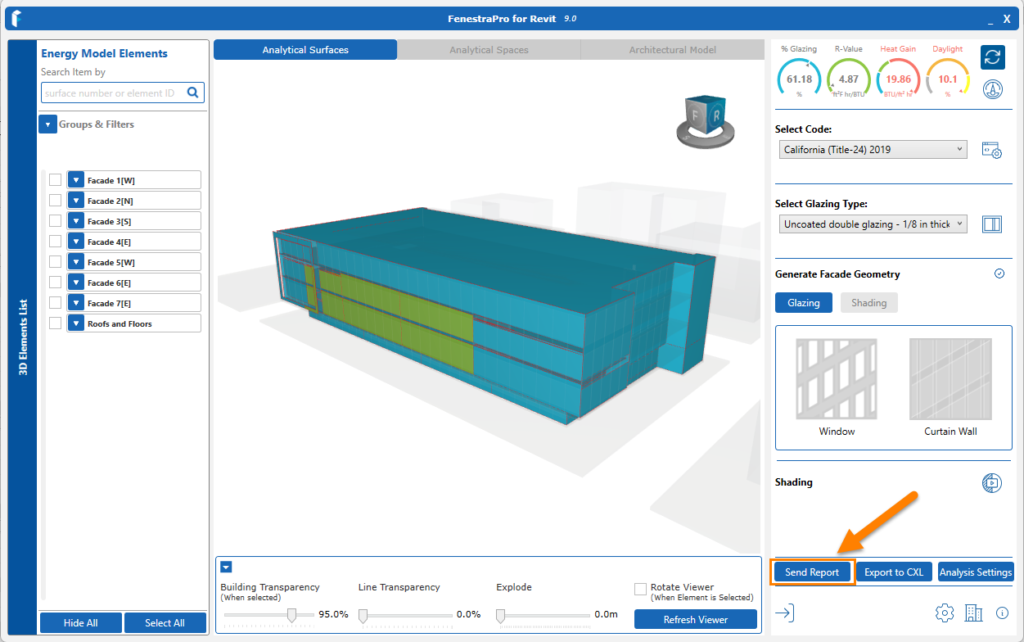Open the Shading globe icon

point(991,483)
